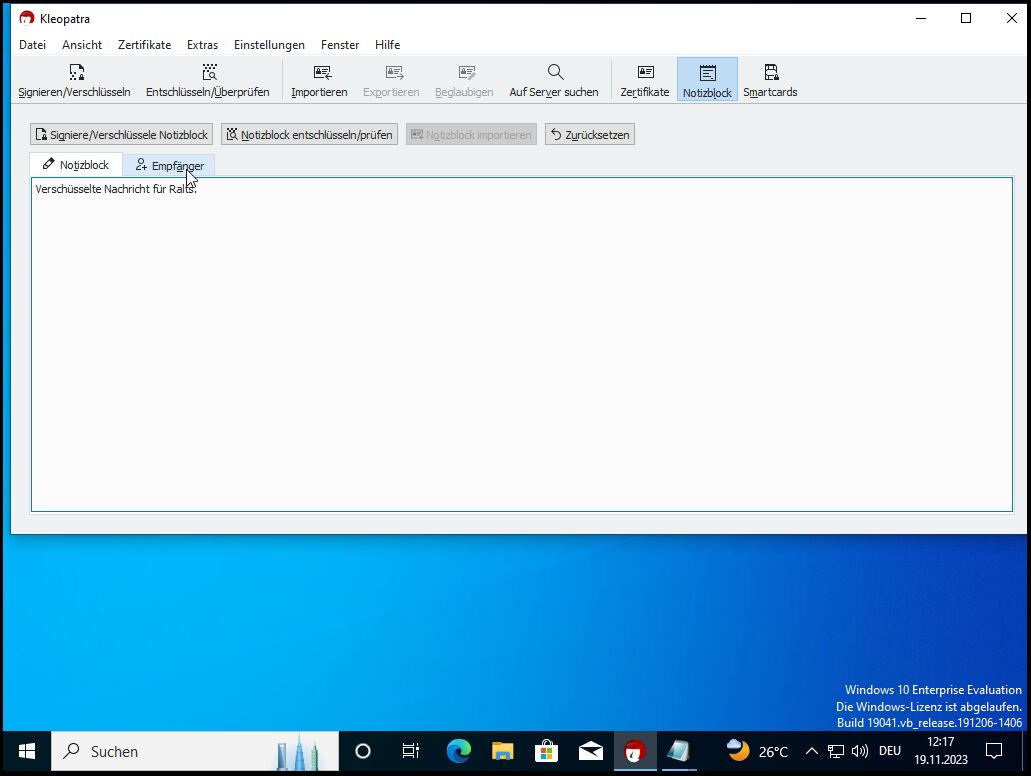
Task: Open the Einstellungen menu
Action: click(x=269, y=45)
